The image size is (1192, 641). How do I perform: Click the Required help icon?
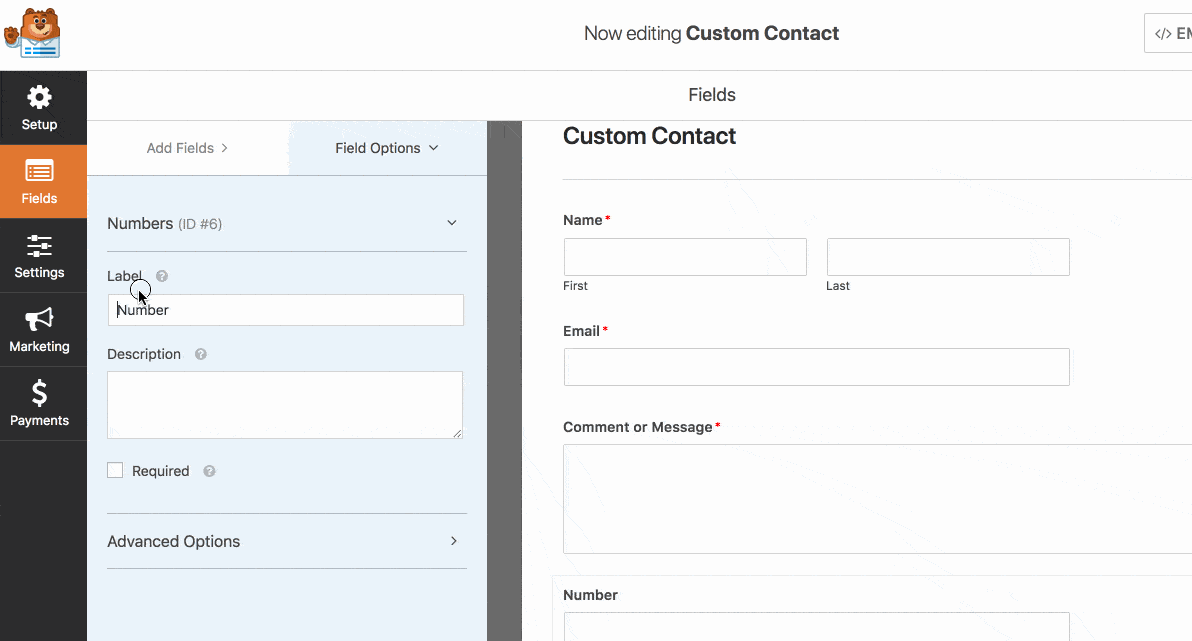click(209, 471)
